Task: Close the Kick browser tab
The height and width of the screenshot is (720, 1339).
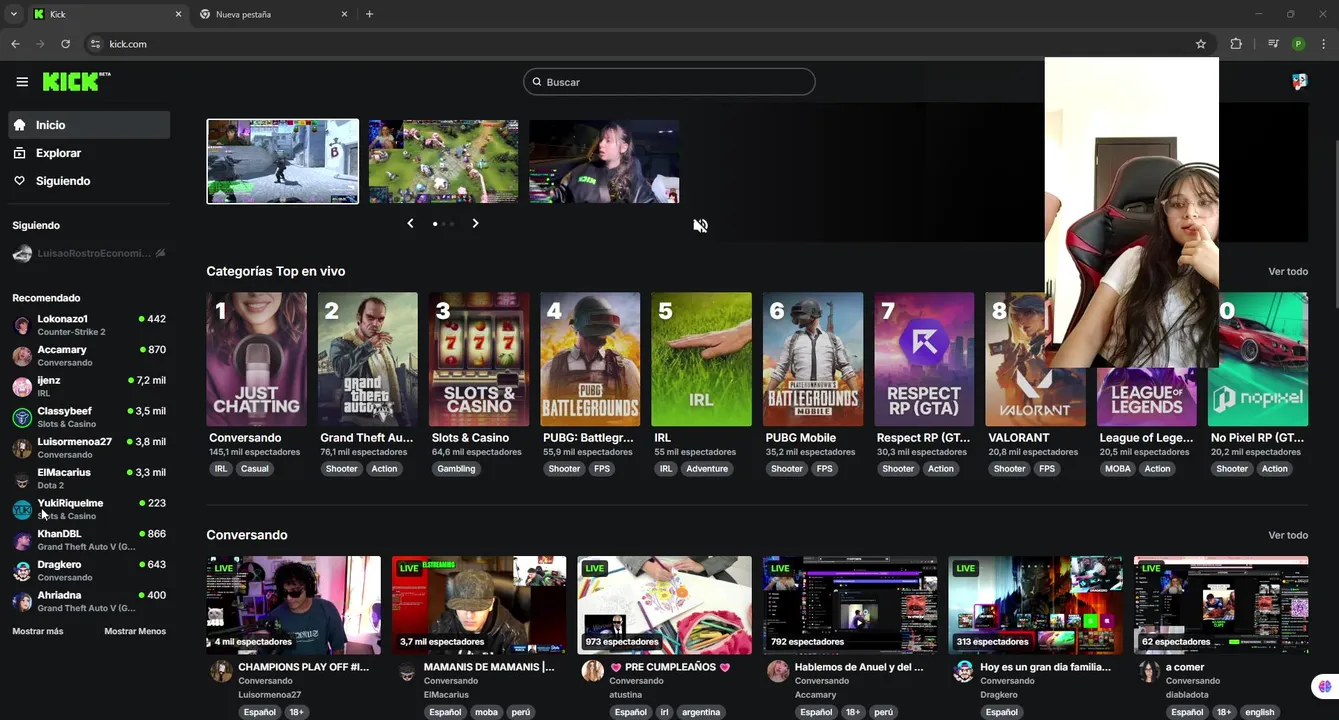Action: (179, 14)
